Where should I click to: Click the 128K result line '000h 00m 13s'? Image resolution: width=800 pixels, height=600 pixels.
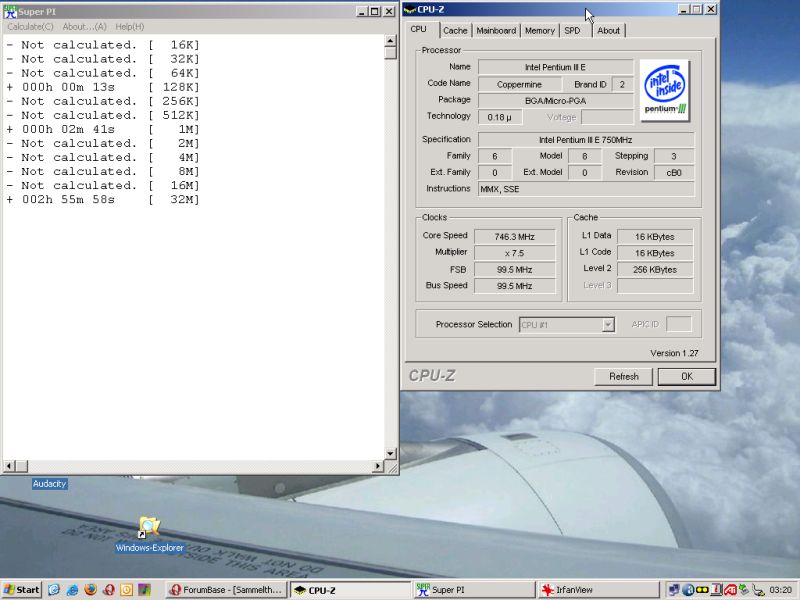(x=103, y=87)
